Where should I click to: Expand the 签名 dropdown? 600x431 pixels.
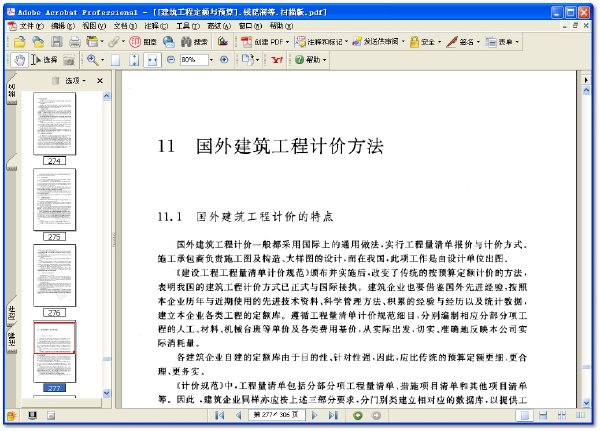click(478, 42)
